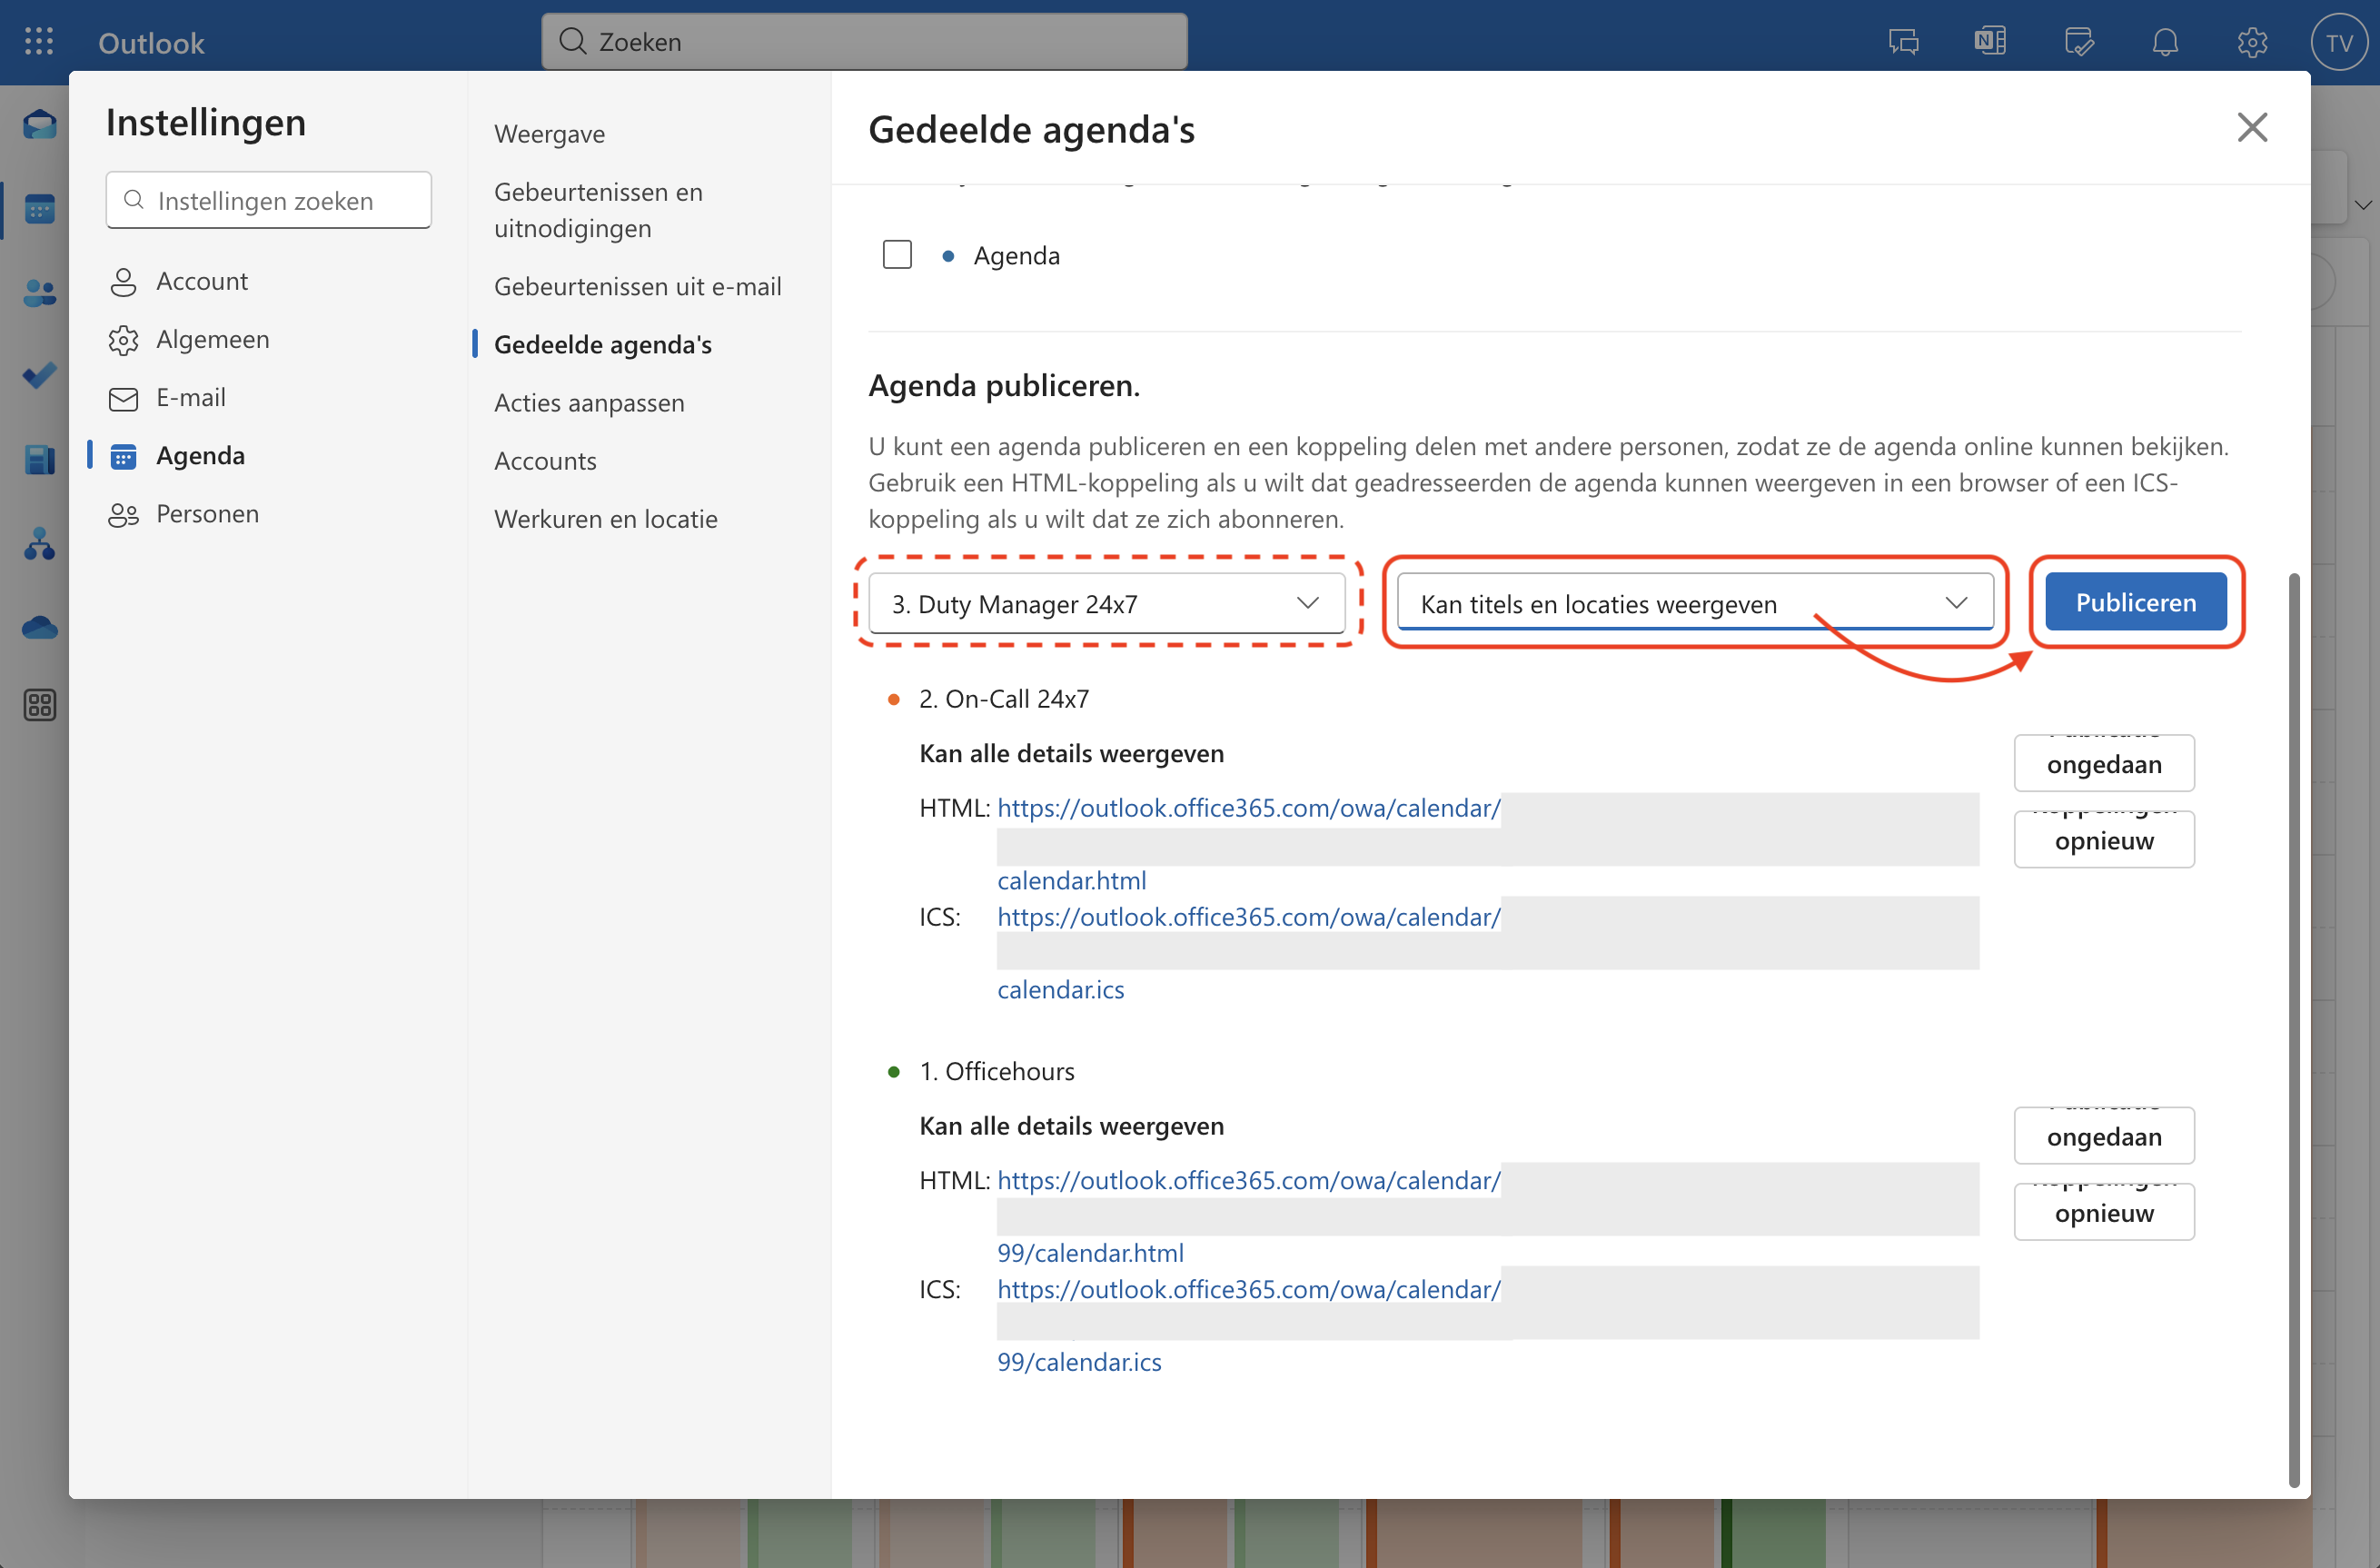2380x1568 pixels.
Task: Click the opnieuw button for 1. Officehours
Action: 2103,1212
